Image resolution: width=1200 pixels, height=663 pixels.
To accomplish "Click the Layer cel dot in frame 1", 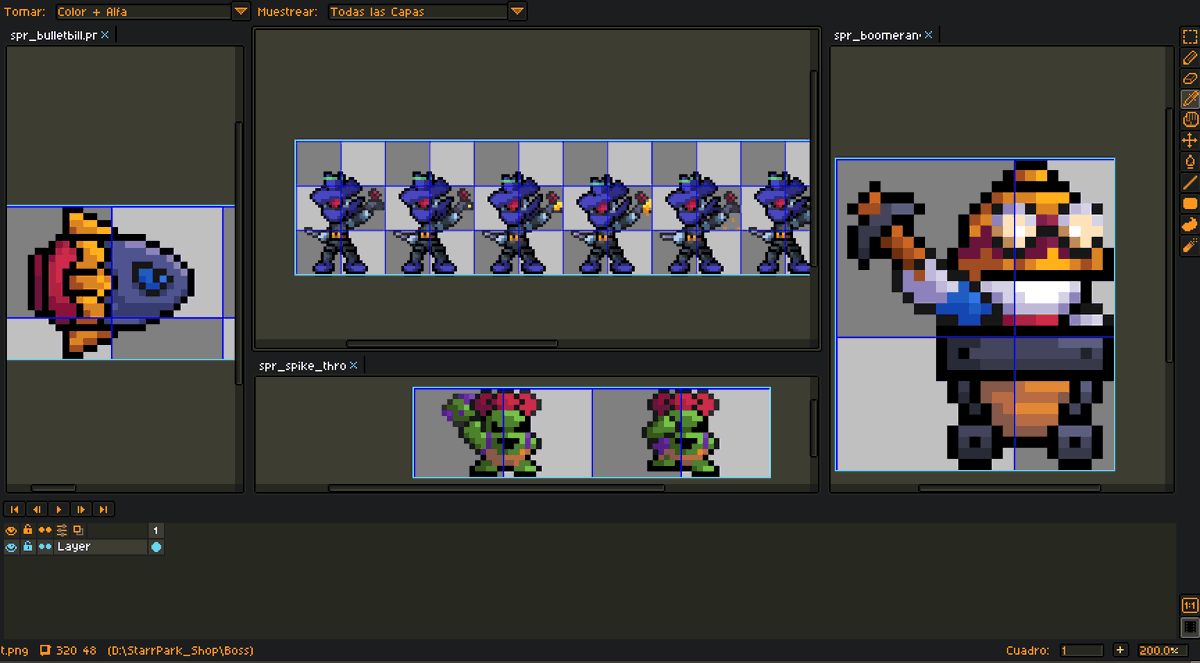I will coord(156,547).
